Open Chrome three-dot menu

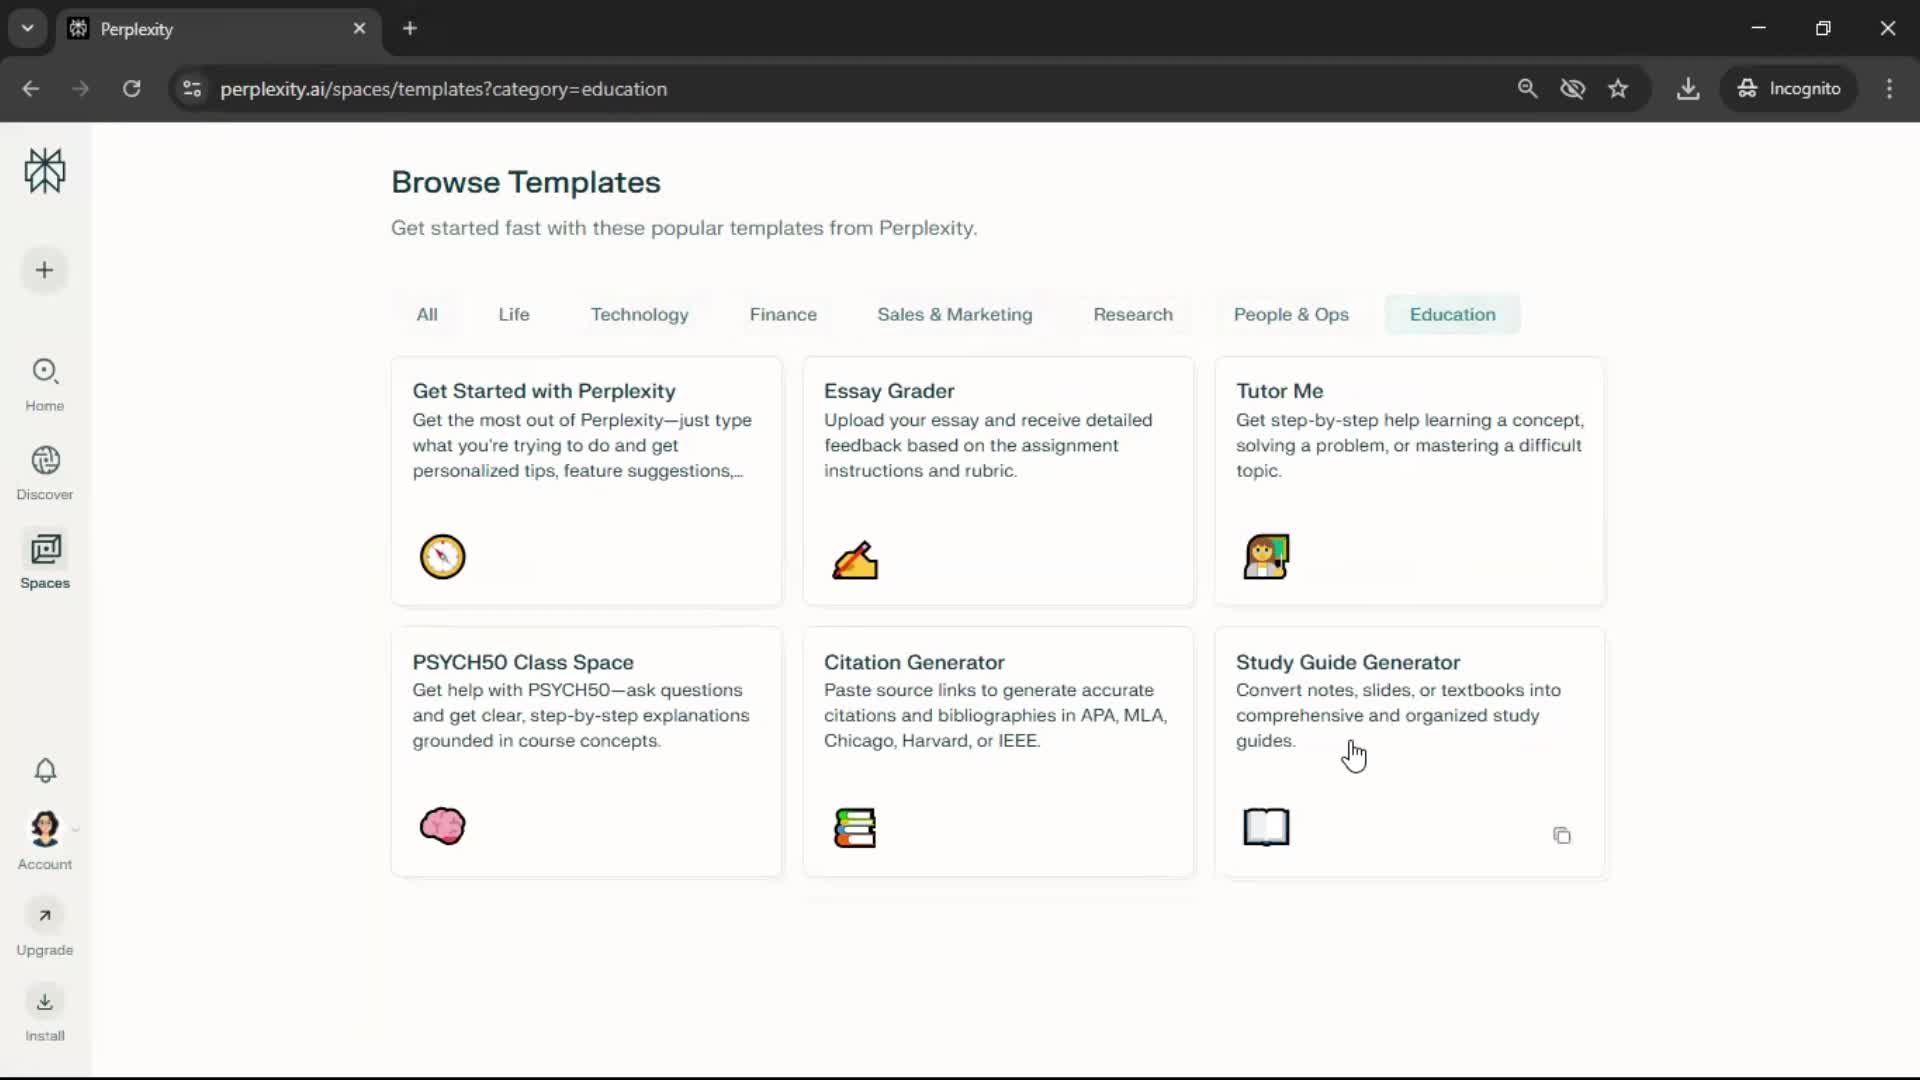[x=1889, y=89]
